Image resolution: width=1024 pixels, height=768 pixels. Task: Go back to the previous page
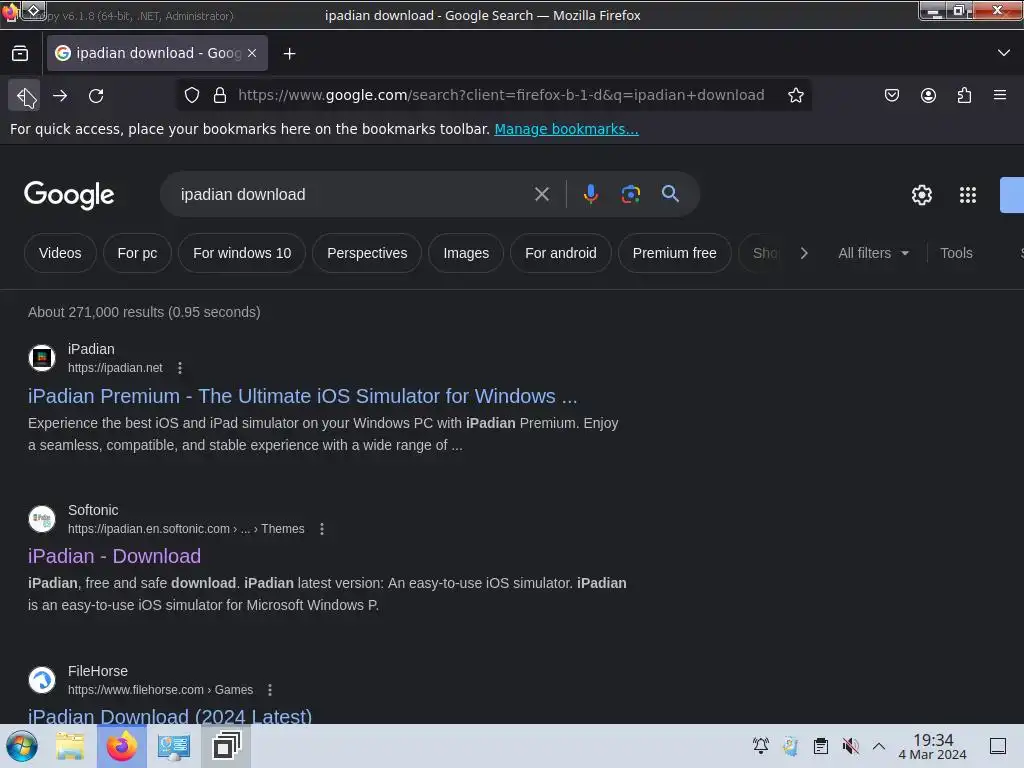pos(24,95)
